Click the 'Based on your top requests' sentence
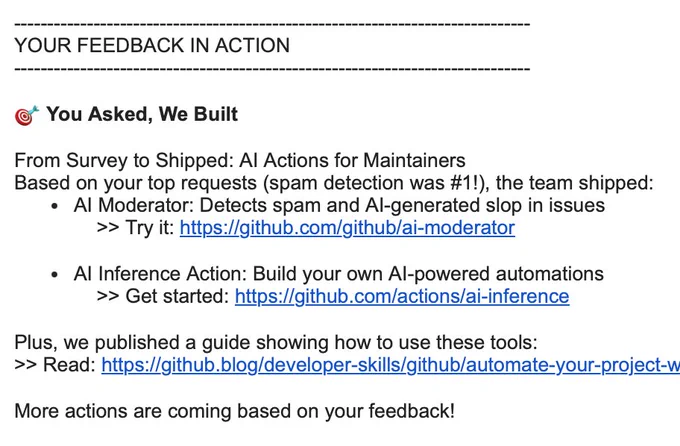 click(334, 183)
